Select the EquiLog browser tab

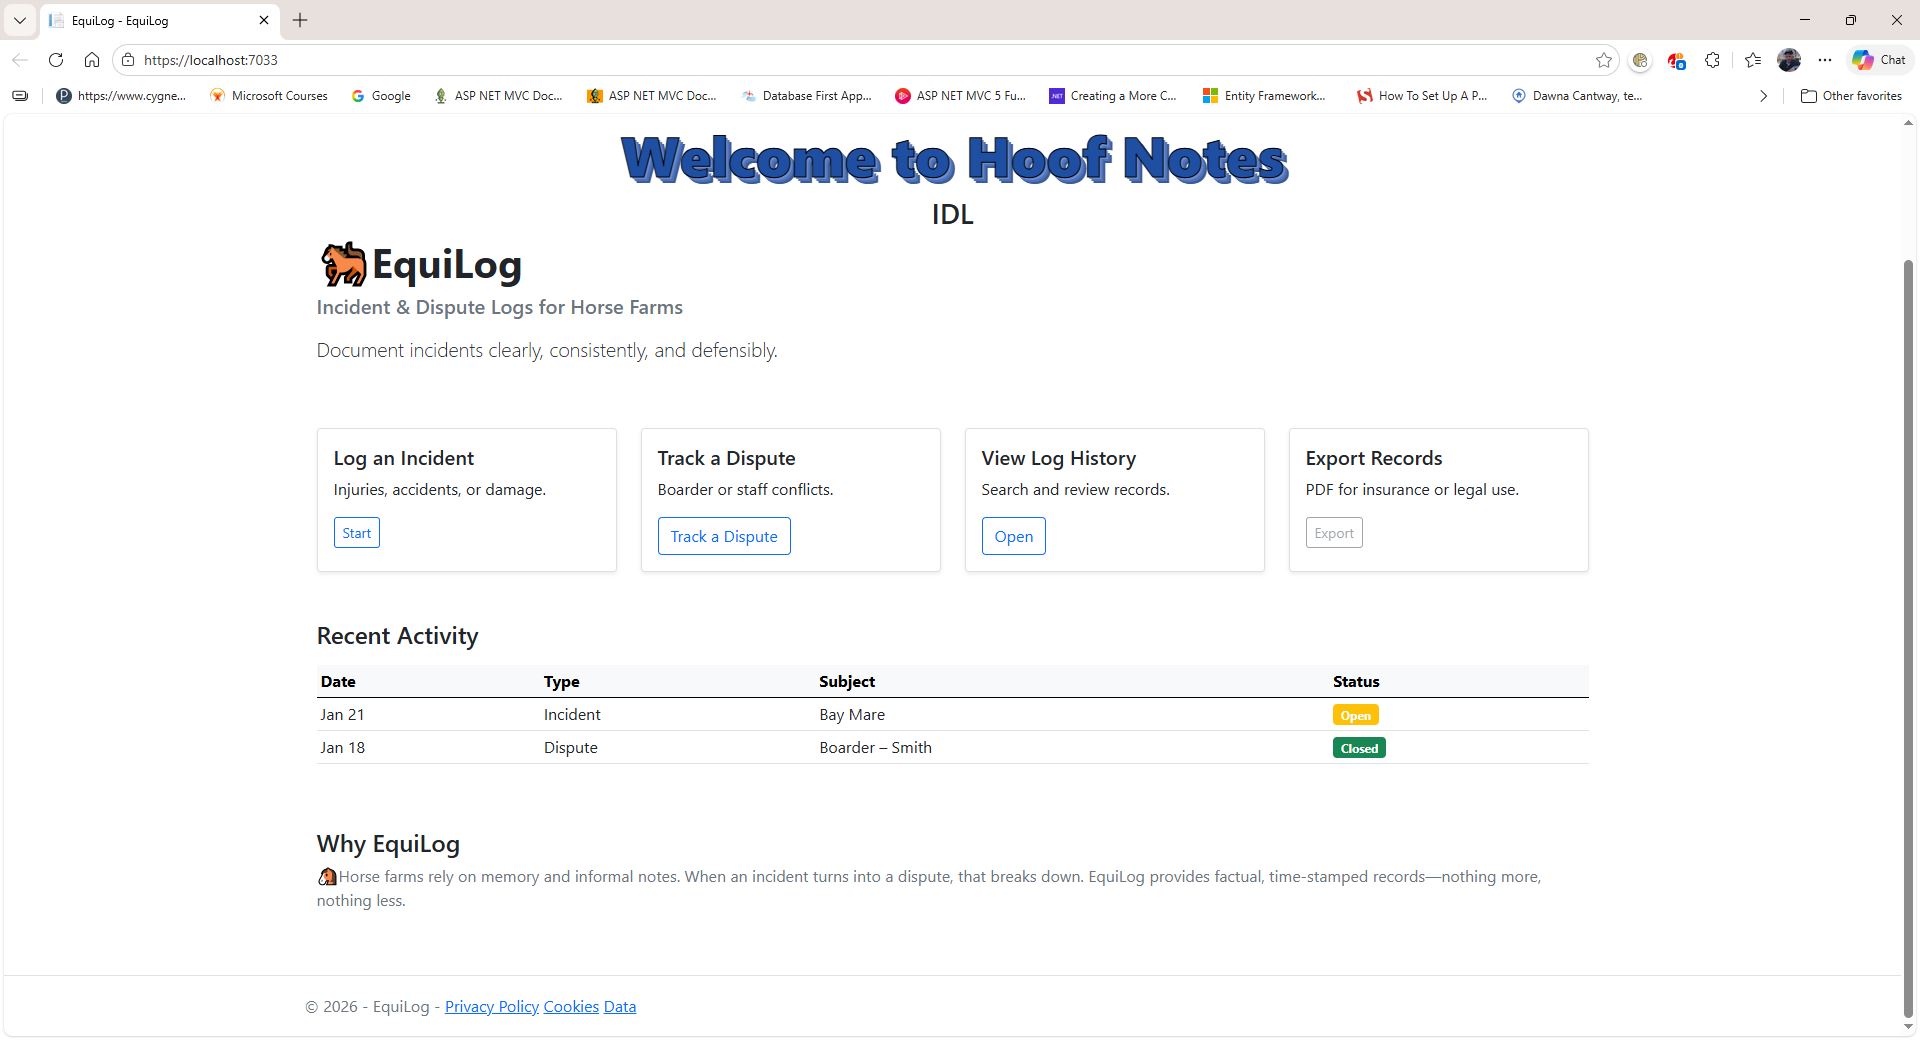pos(150,20)
